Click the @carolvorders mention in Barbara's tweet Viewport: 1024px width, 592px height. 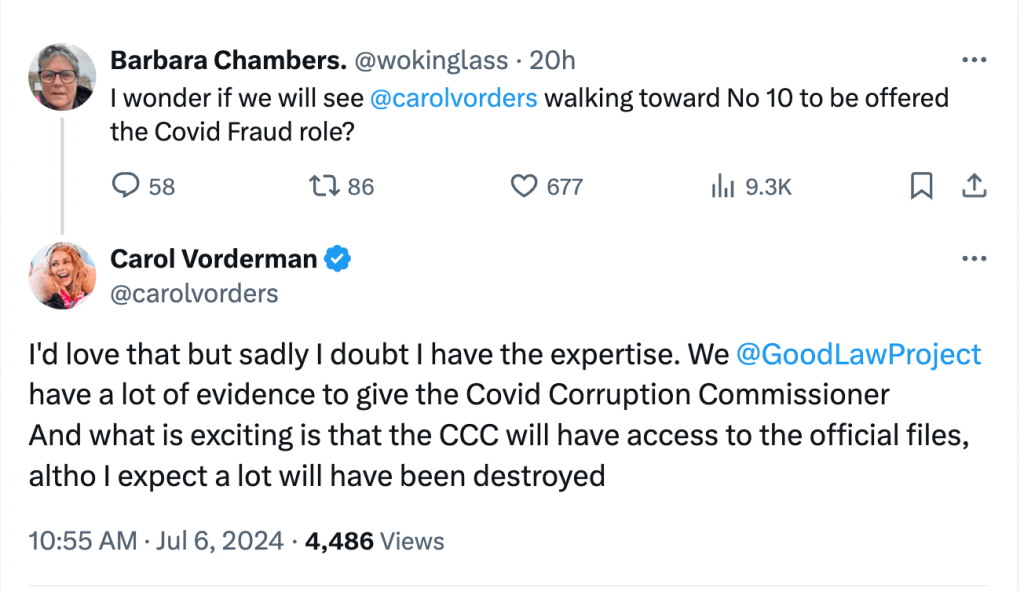pos(453,99)
